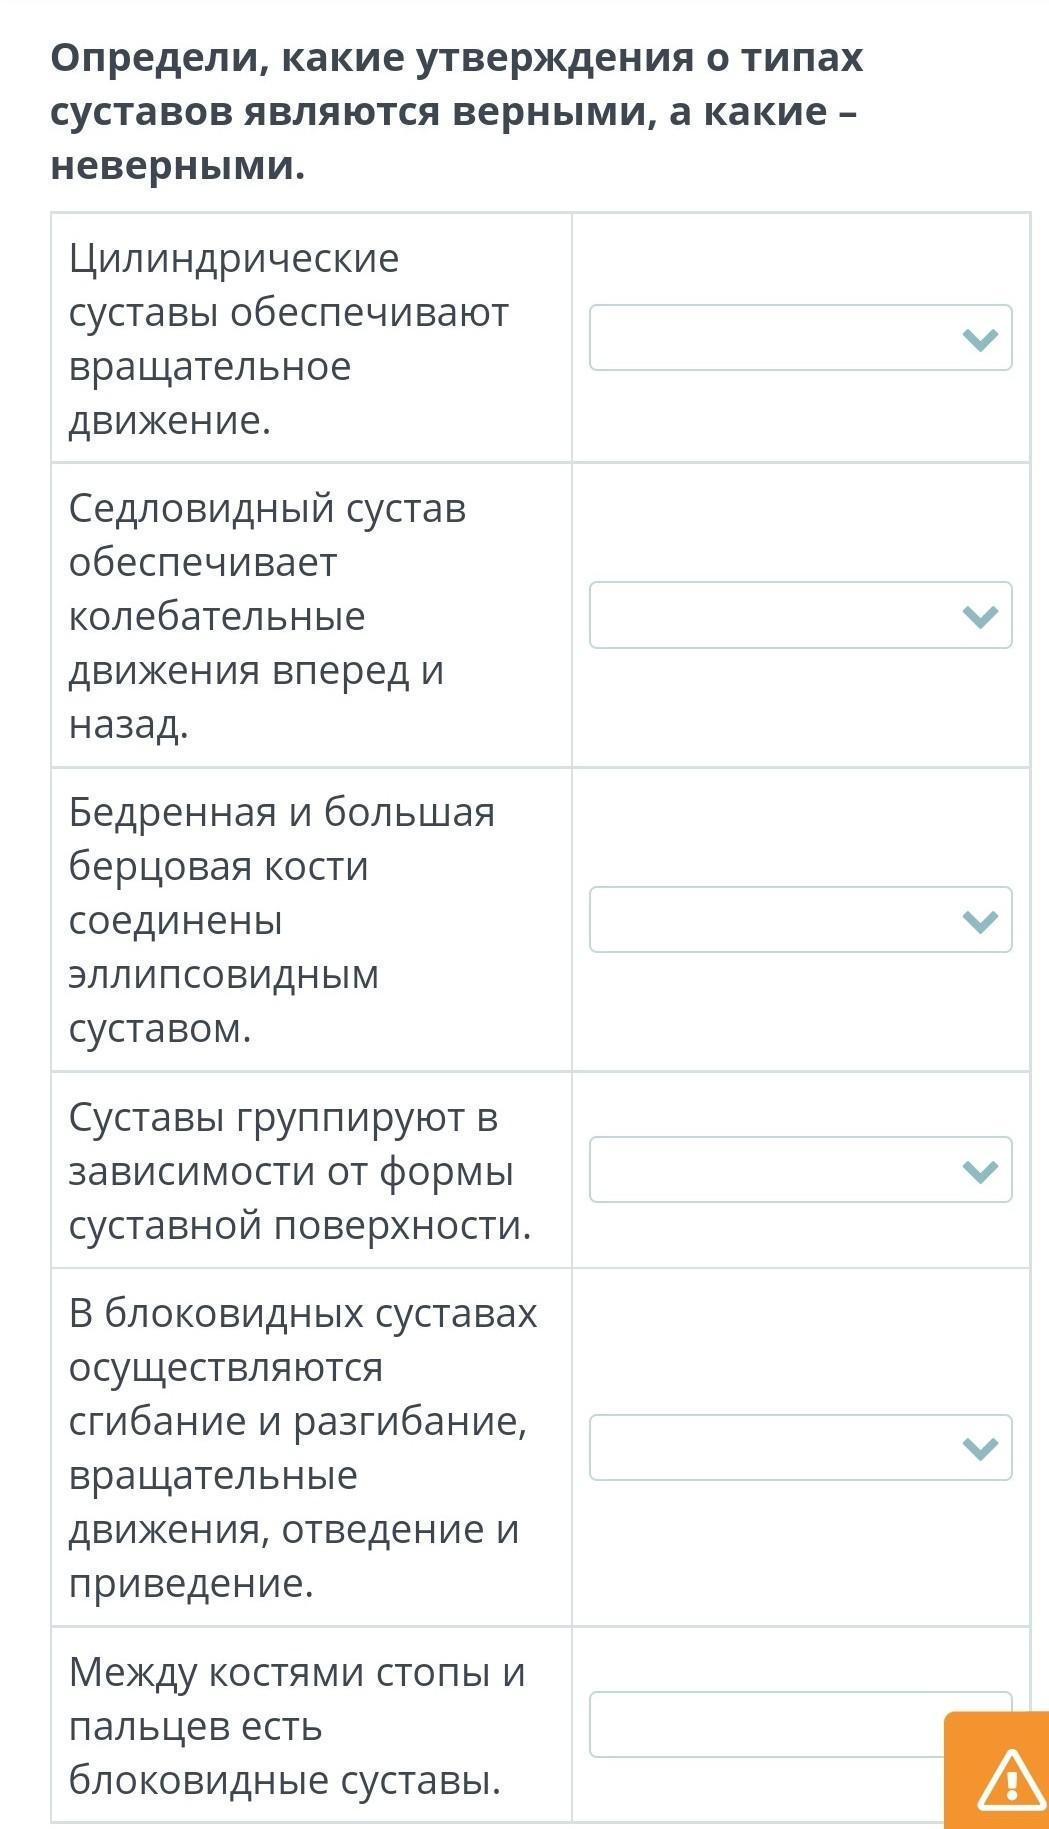
Task: Select the question heading about joint types
Action: 456,112
